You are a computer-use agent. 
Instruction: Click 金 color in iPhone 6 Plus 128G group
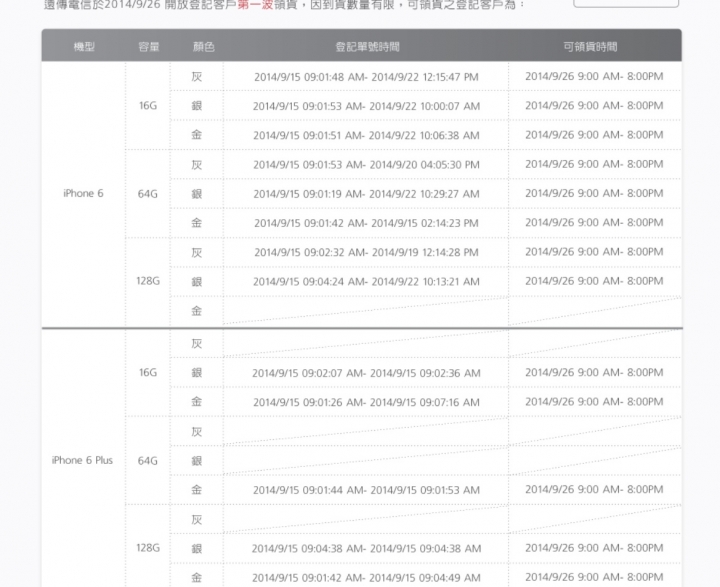[x=197, y=577]
